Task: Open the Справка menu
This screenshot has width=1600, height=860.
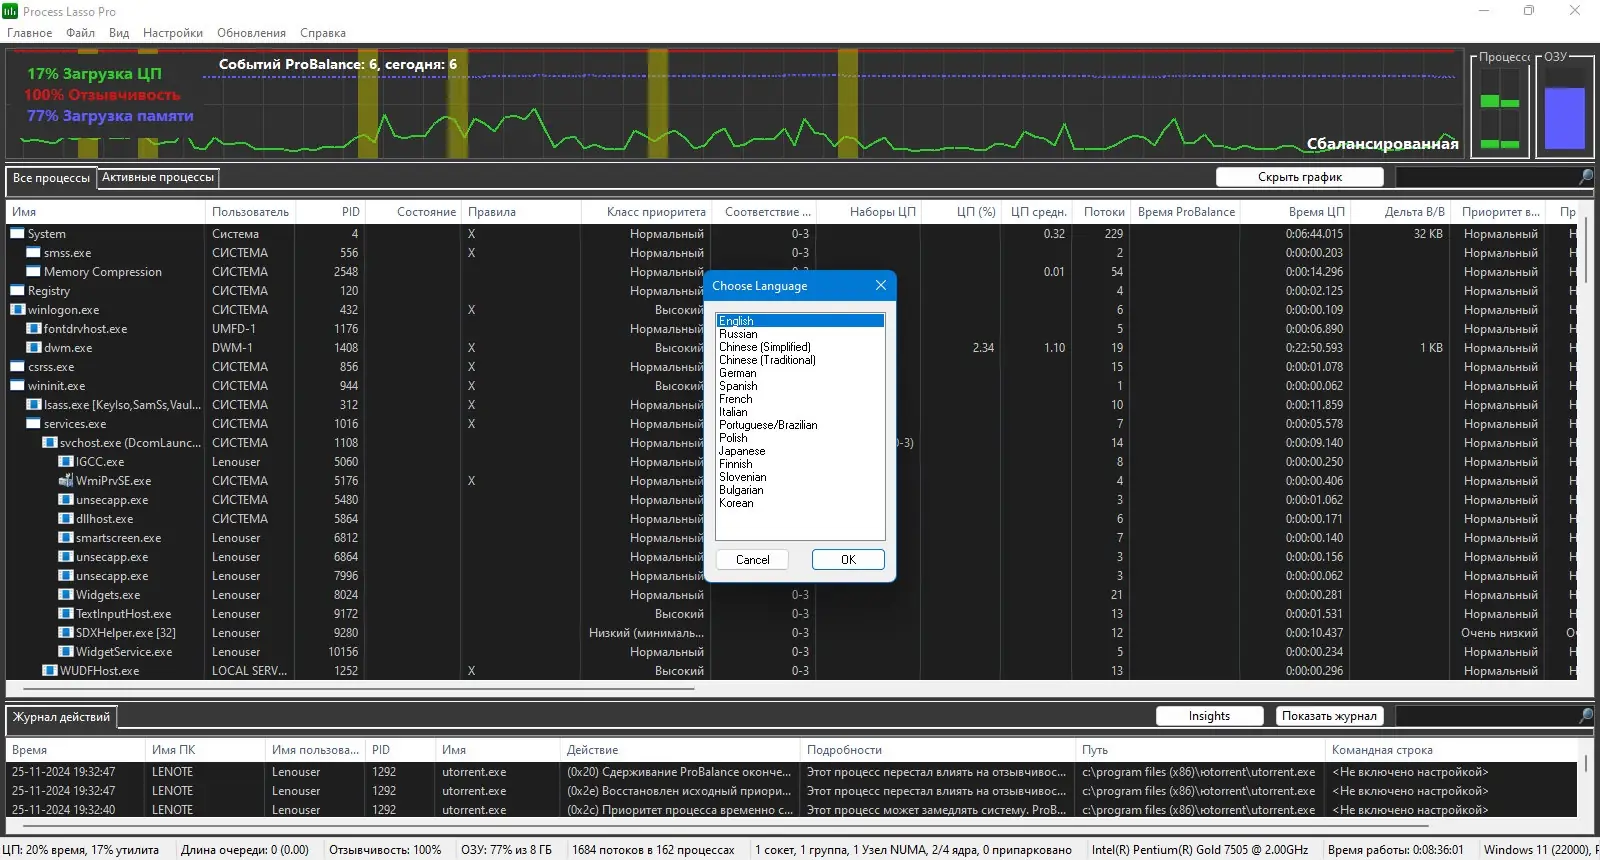Action: coord(323,33)
